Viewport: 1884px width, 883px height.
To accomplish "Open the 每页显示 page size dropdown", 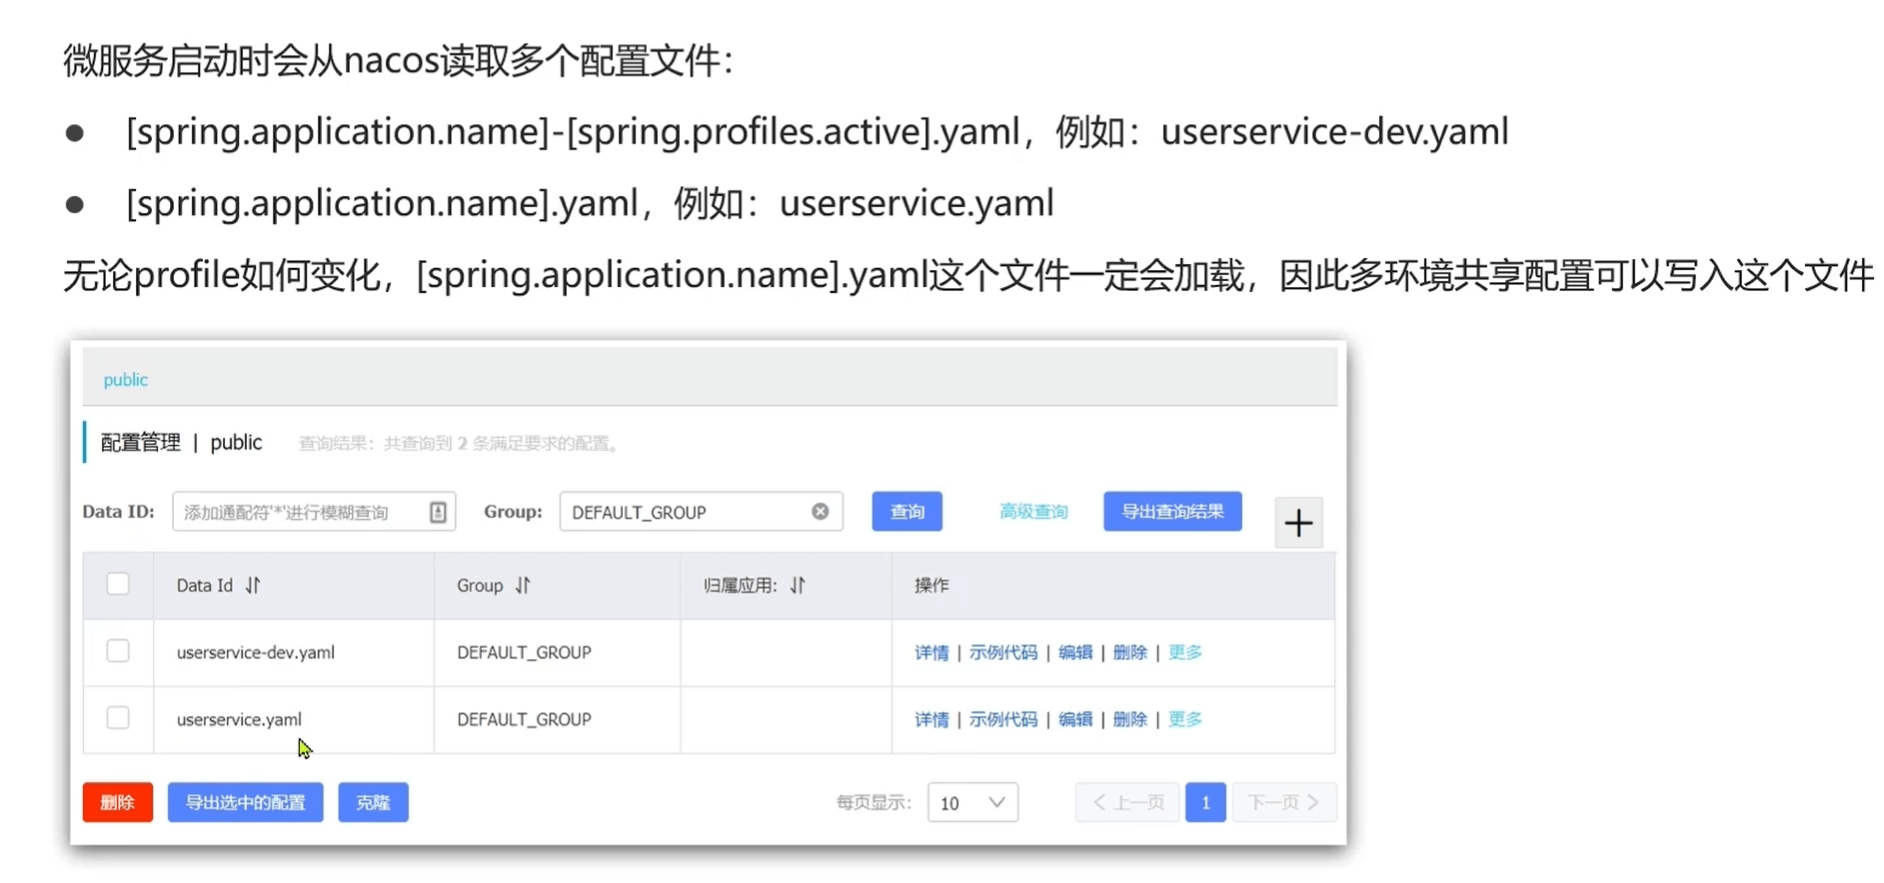I will 972,802.
